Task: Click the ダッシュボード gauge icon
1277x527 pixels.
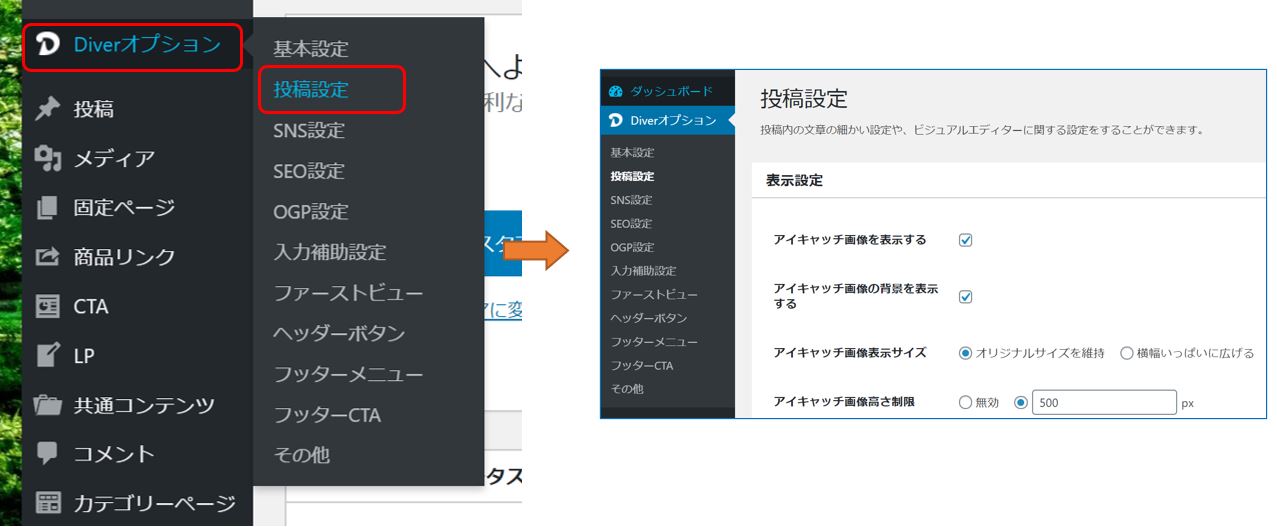Action: click(x=616, y=91)
